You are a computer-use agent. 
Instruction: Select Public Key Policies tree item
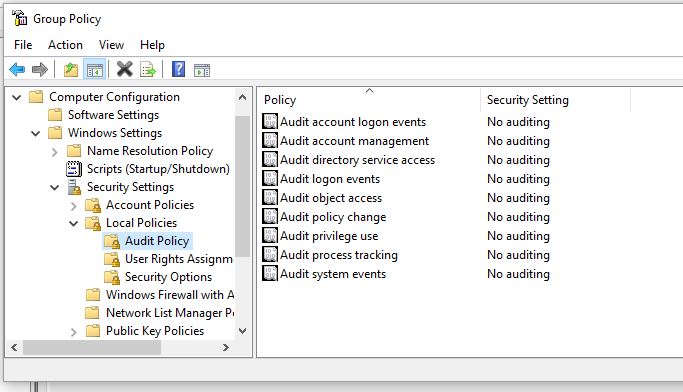click(155, 331)
